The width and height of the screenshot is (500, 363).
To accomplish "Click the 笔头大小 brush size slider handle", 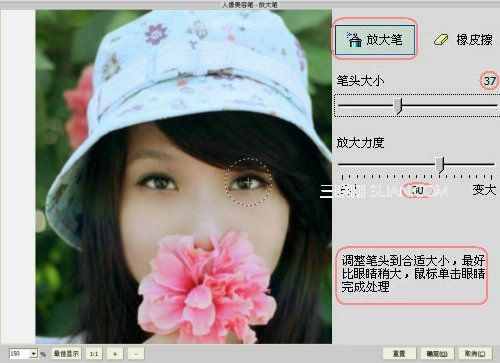I will coord(398,106).
